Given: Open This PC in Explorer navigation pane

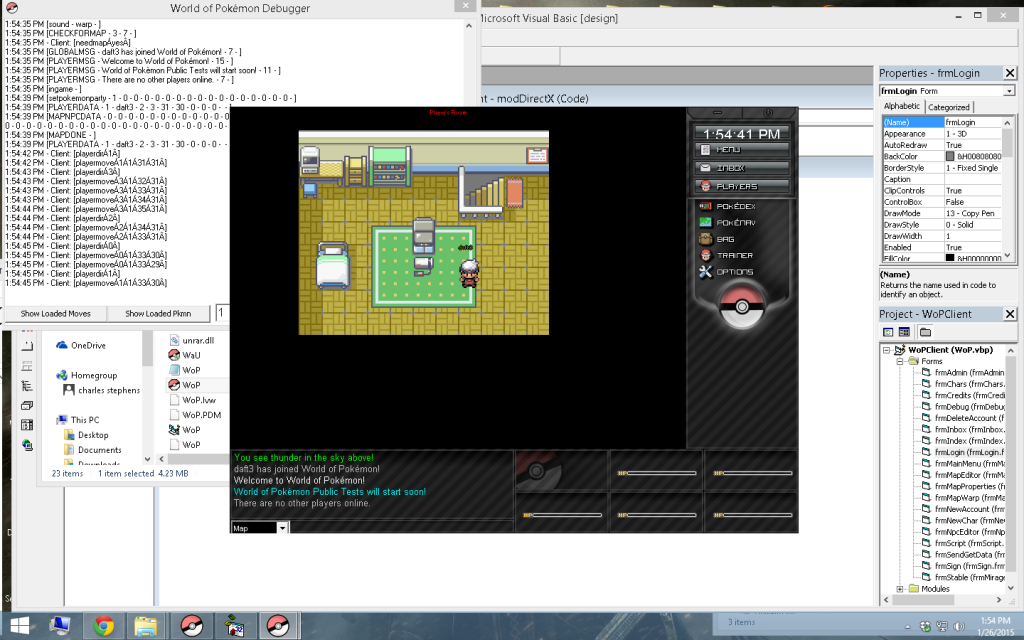Looking at the screenshot, I should tap(78, 420).
